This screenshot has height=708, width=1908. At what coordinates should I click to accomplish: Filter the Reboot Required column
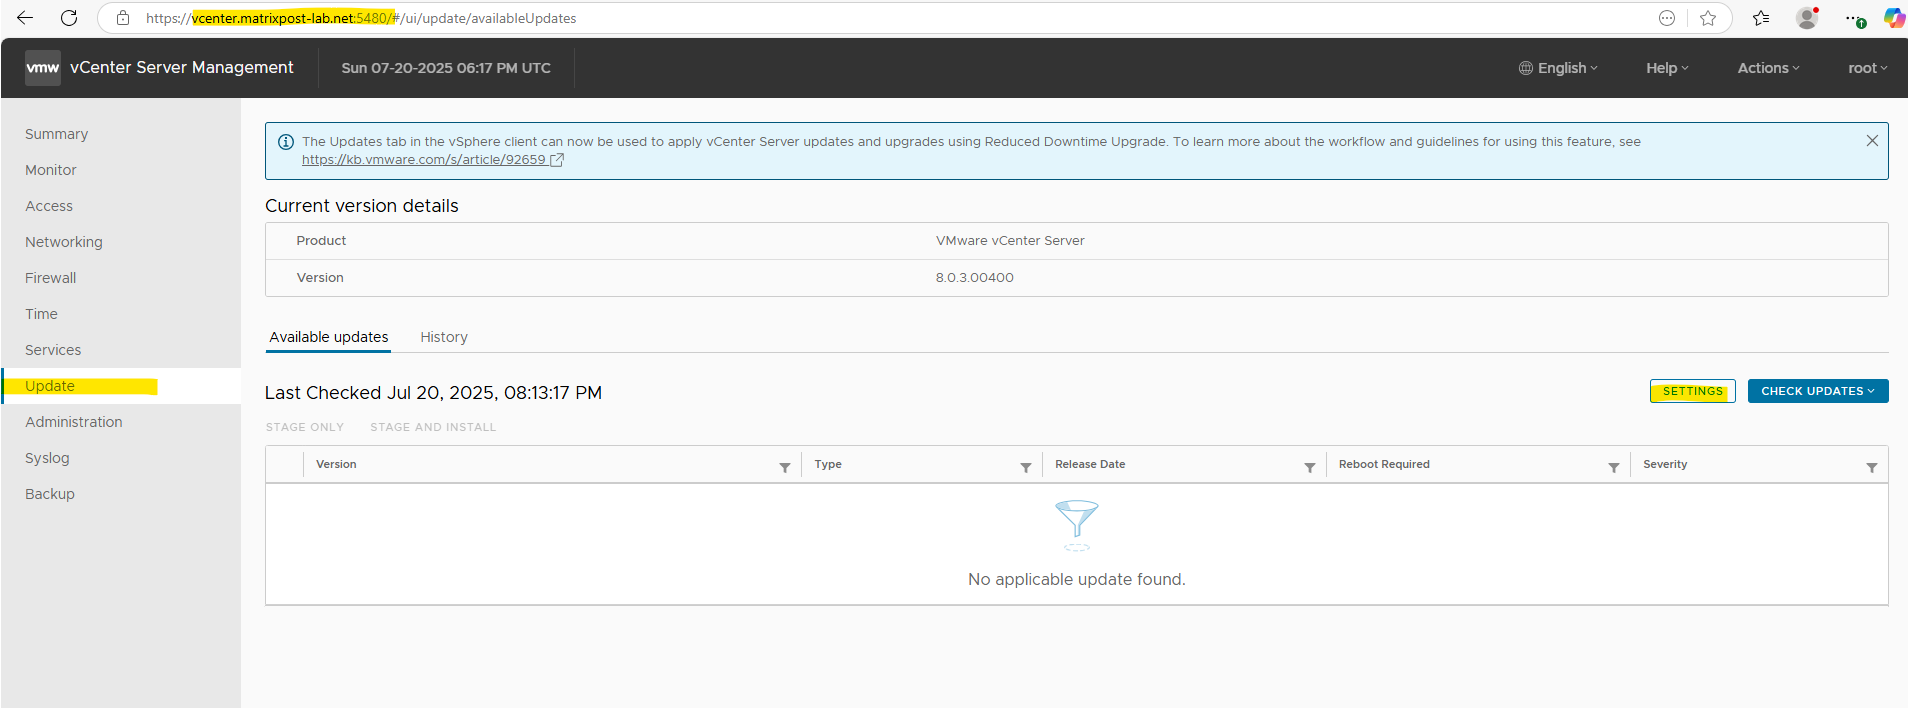(1614, 467)
